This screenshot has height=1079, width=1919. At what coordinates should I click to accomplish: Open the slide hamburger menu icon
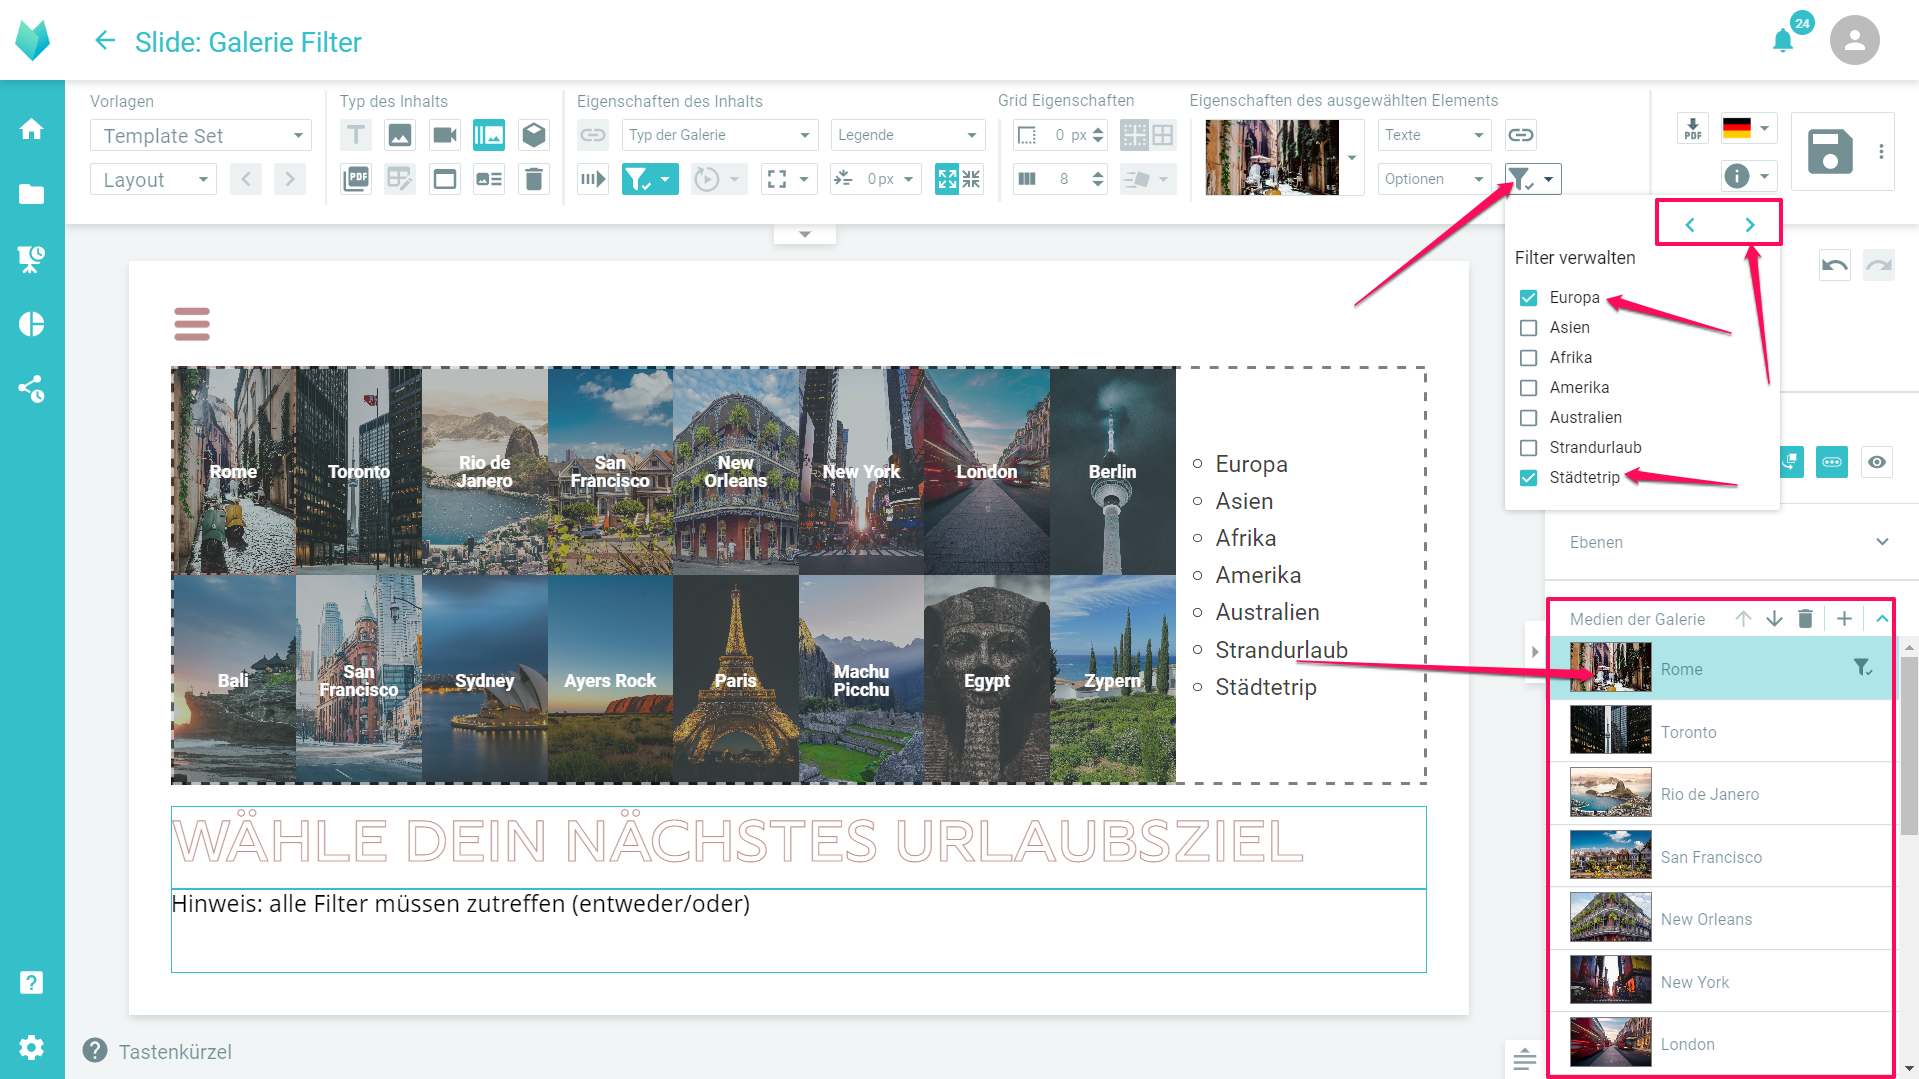192,324
